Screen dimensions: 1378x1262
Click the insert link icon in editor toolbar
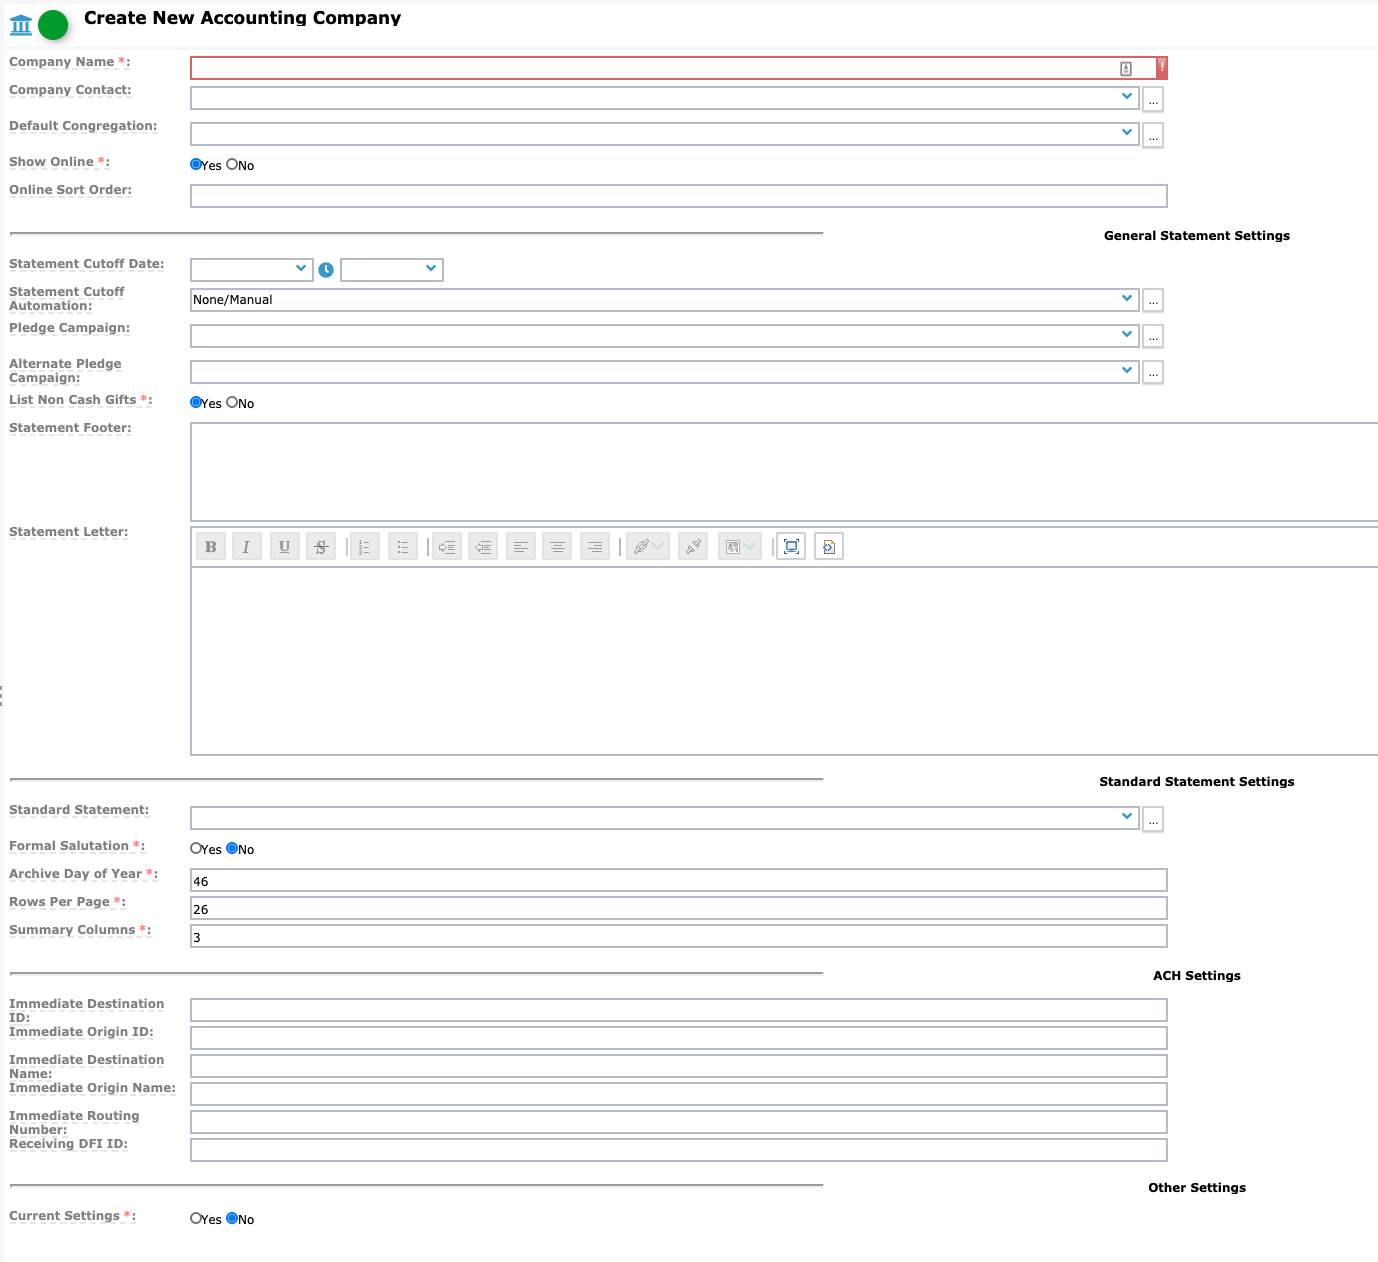point(648,547)
